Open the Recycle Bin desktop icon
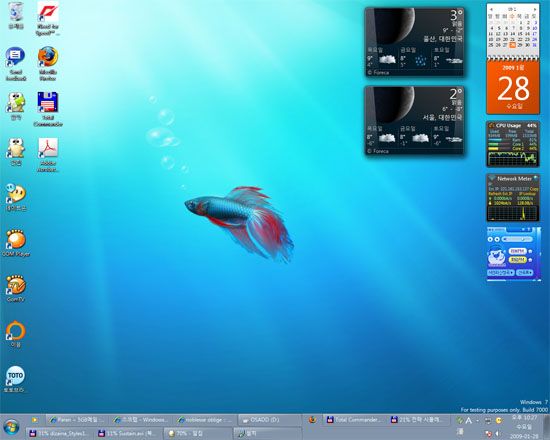Viewport: 550px width, 440px height. pos(15,15)
